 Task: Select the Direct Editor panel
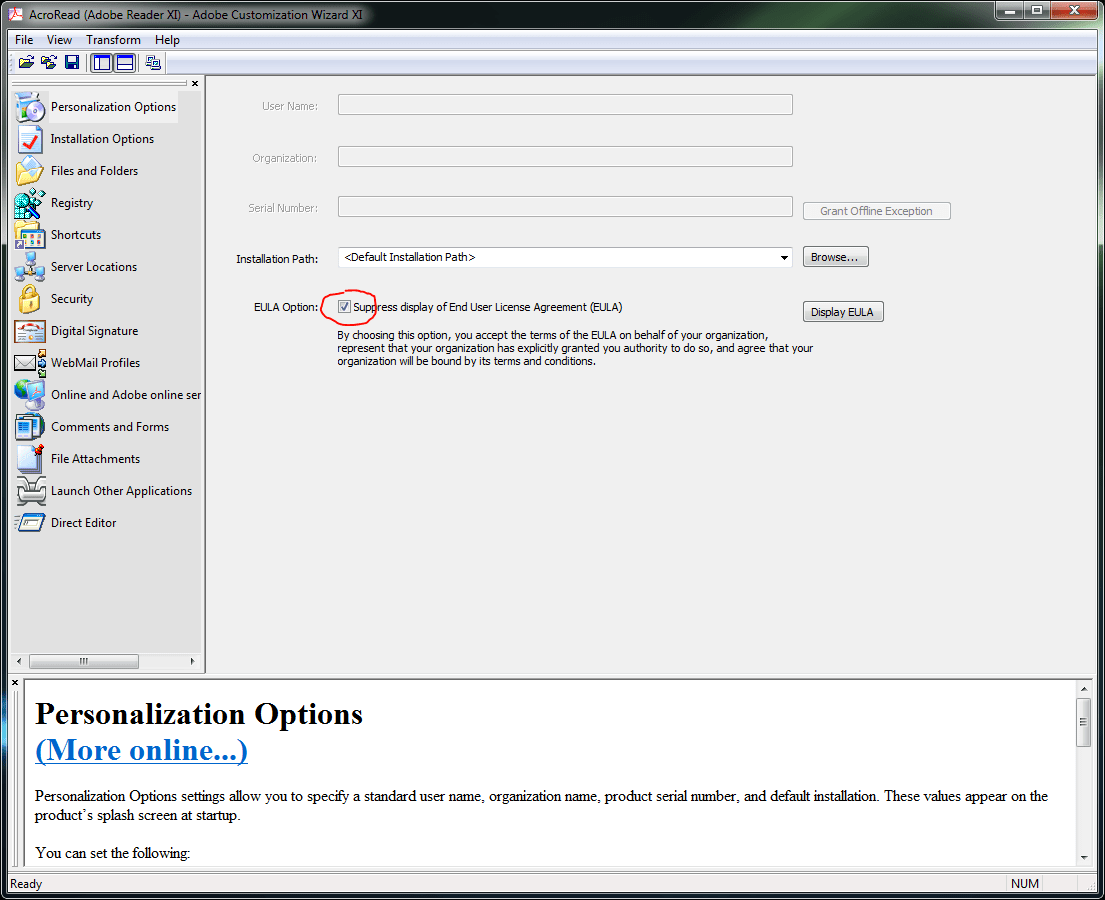pos(84,522)
